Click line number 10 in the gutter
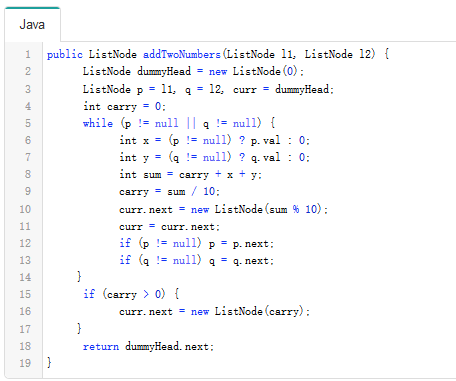The width and height of the screenshot is (456, 381). [25, 209]
